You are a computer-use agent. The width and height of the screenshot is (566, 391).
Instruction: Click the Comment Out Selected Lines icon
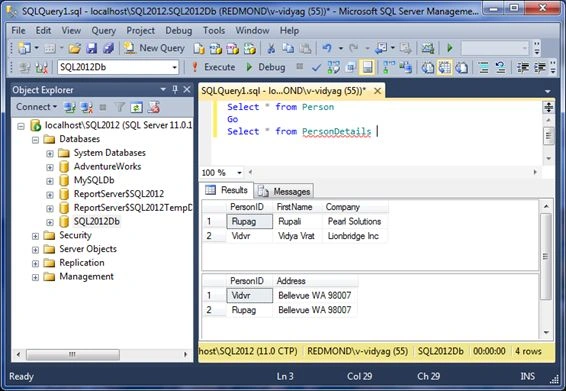[x=483, y=67]
